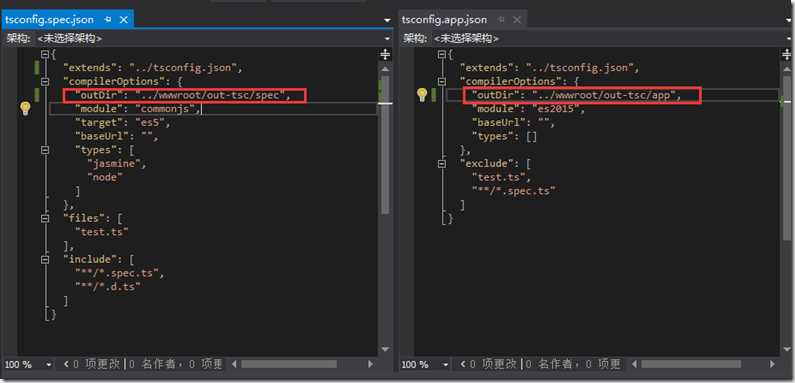
Task: Click the left arrow of the left pane's horizontal scrollbar
Action: pos(234,364)
